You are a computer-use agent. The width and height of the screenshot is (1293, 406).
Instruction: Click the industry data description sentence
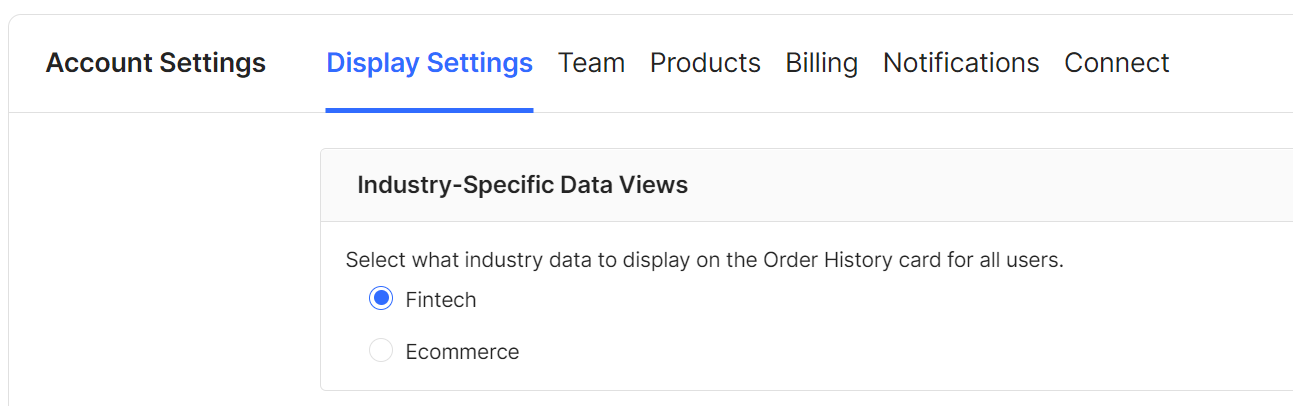click(x=704, y=260)
